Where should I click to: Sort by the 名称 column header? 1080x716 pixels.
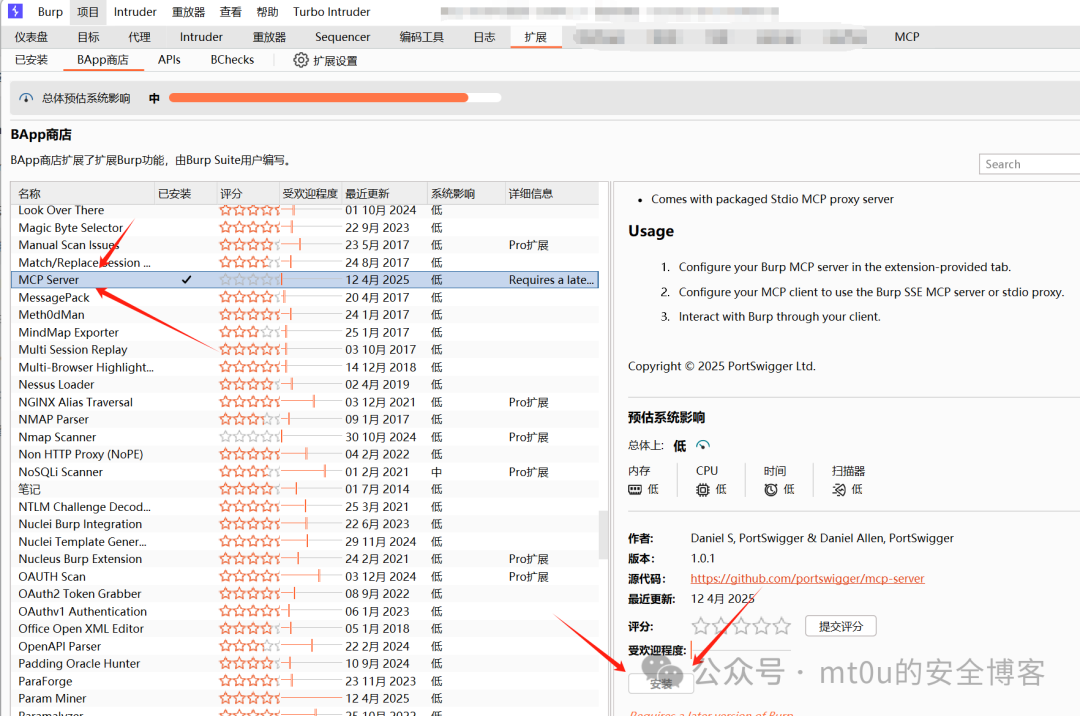[83, 193]
